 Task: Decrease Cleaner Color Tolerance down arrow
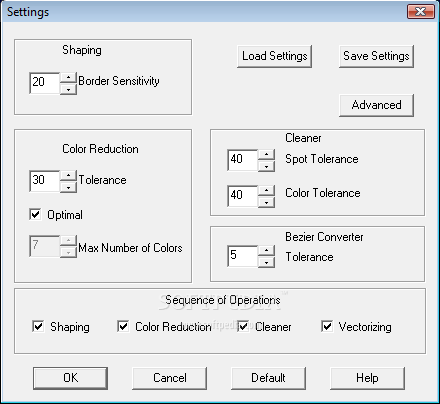tap(266, 202)
